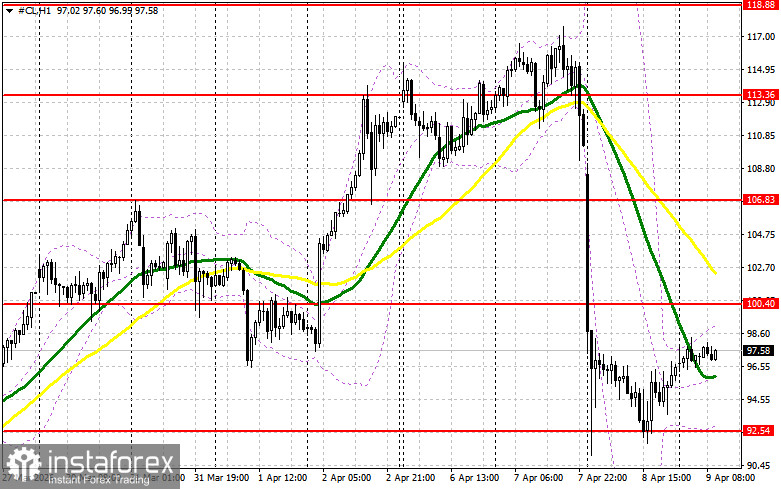
Task: Click the 31 Mar 19:00 time label
Action: pos(222,478)
